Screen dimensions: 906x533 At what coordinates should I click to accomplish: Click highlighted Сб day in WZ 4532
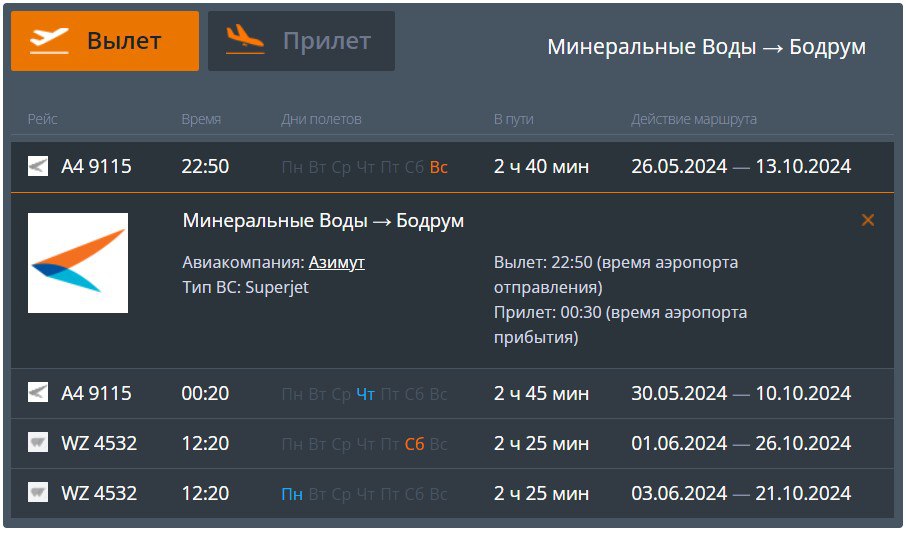tap(414, 444)
